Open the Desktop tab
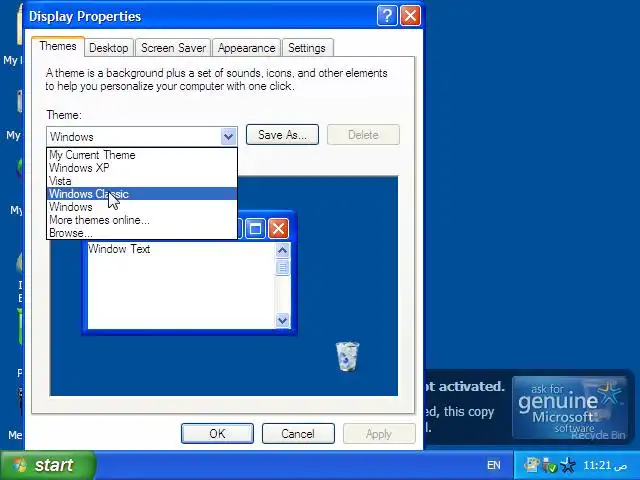Image resolution: width=640 pixels, height=480 pixels. [x=109, y=48]
